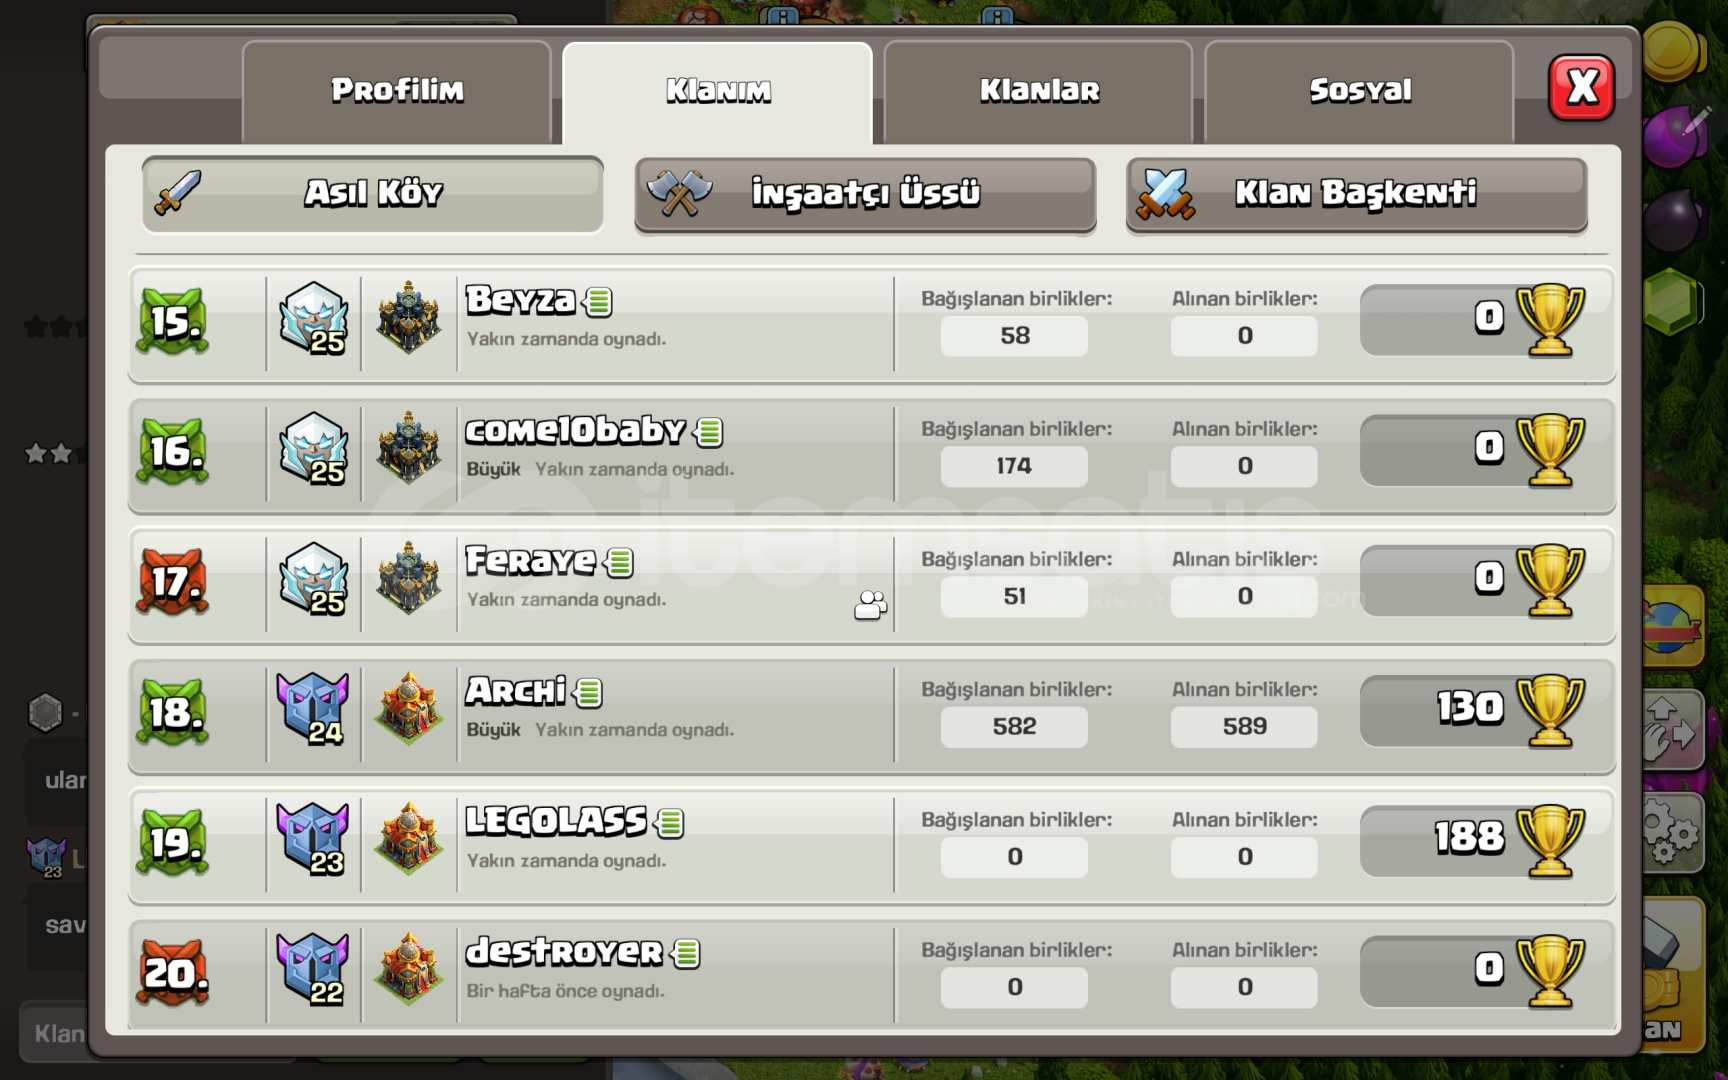The width and height of the screenshot is (1728, 1080).
Task: Close the clan window with the red X
Action: [1582, 88]
